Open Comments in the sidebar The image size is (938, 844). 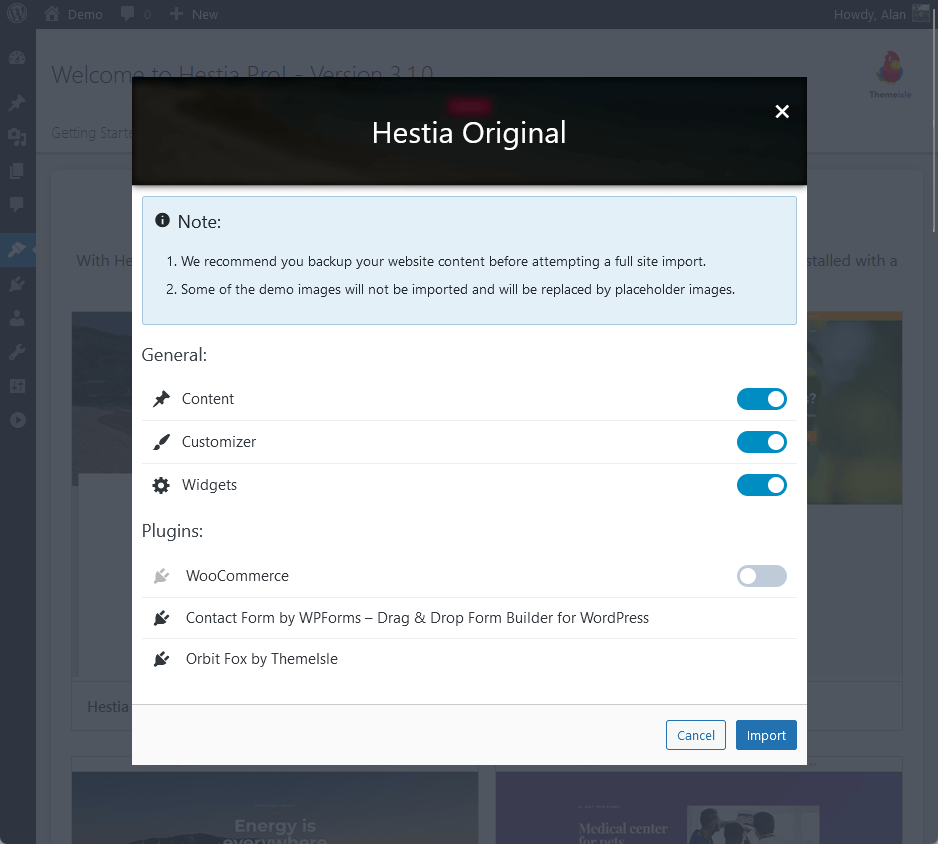17,205
